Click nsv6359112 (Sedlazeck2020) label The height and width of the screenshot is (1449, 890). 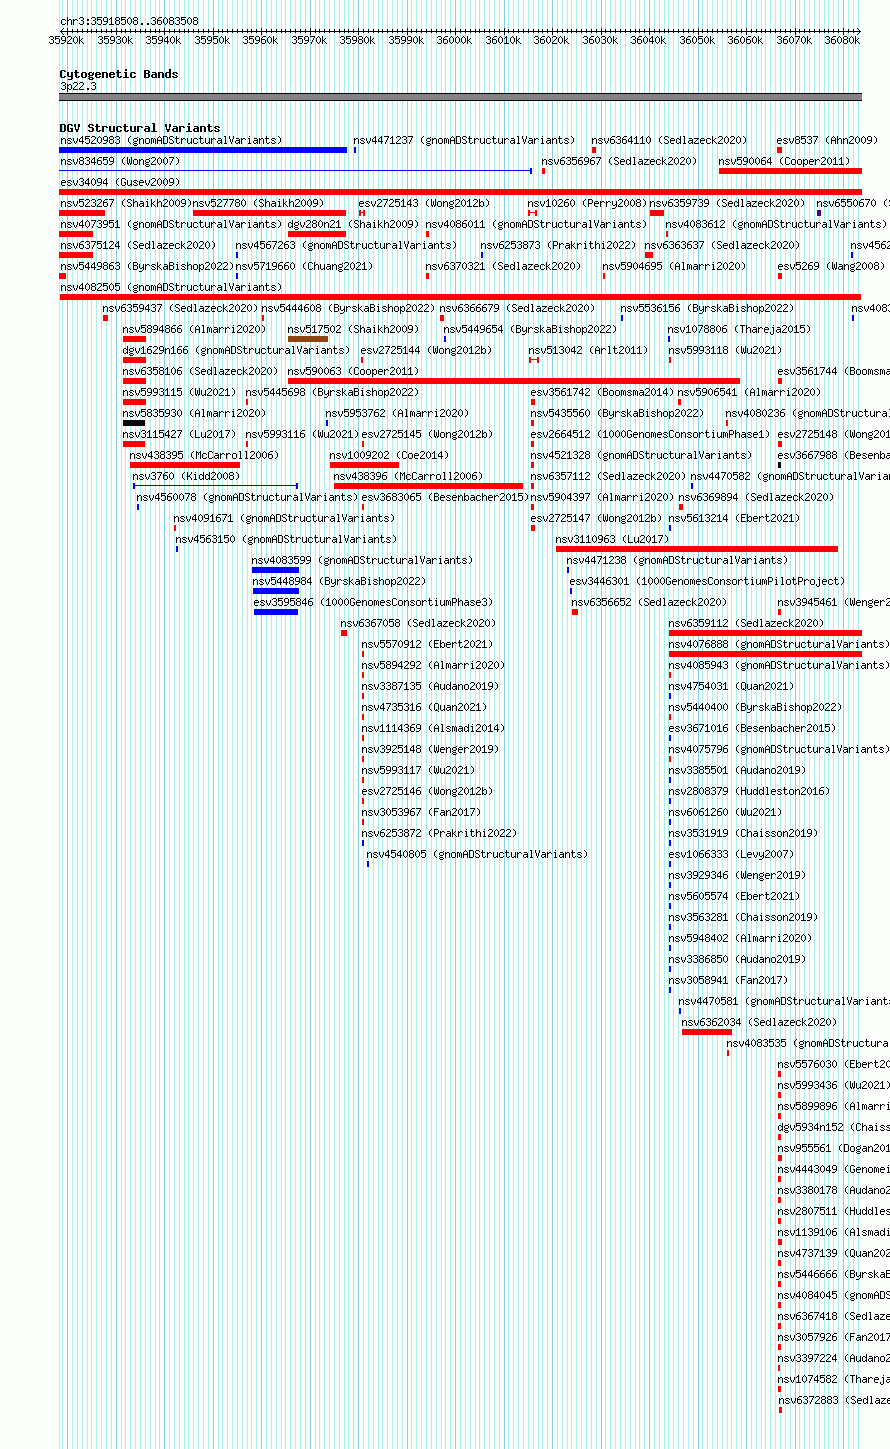click(746, 623)
